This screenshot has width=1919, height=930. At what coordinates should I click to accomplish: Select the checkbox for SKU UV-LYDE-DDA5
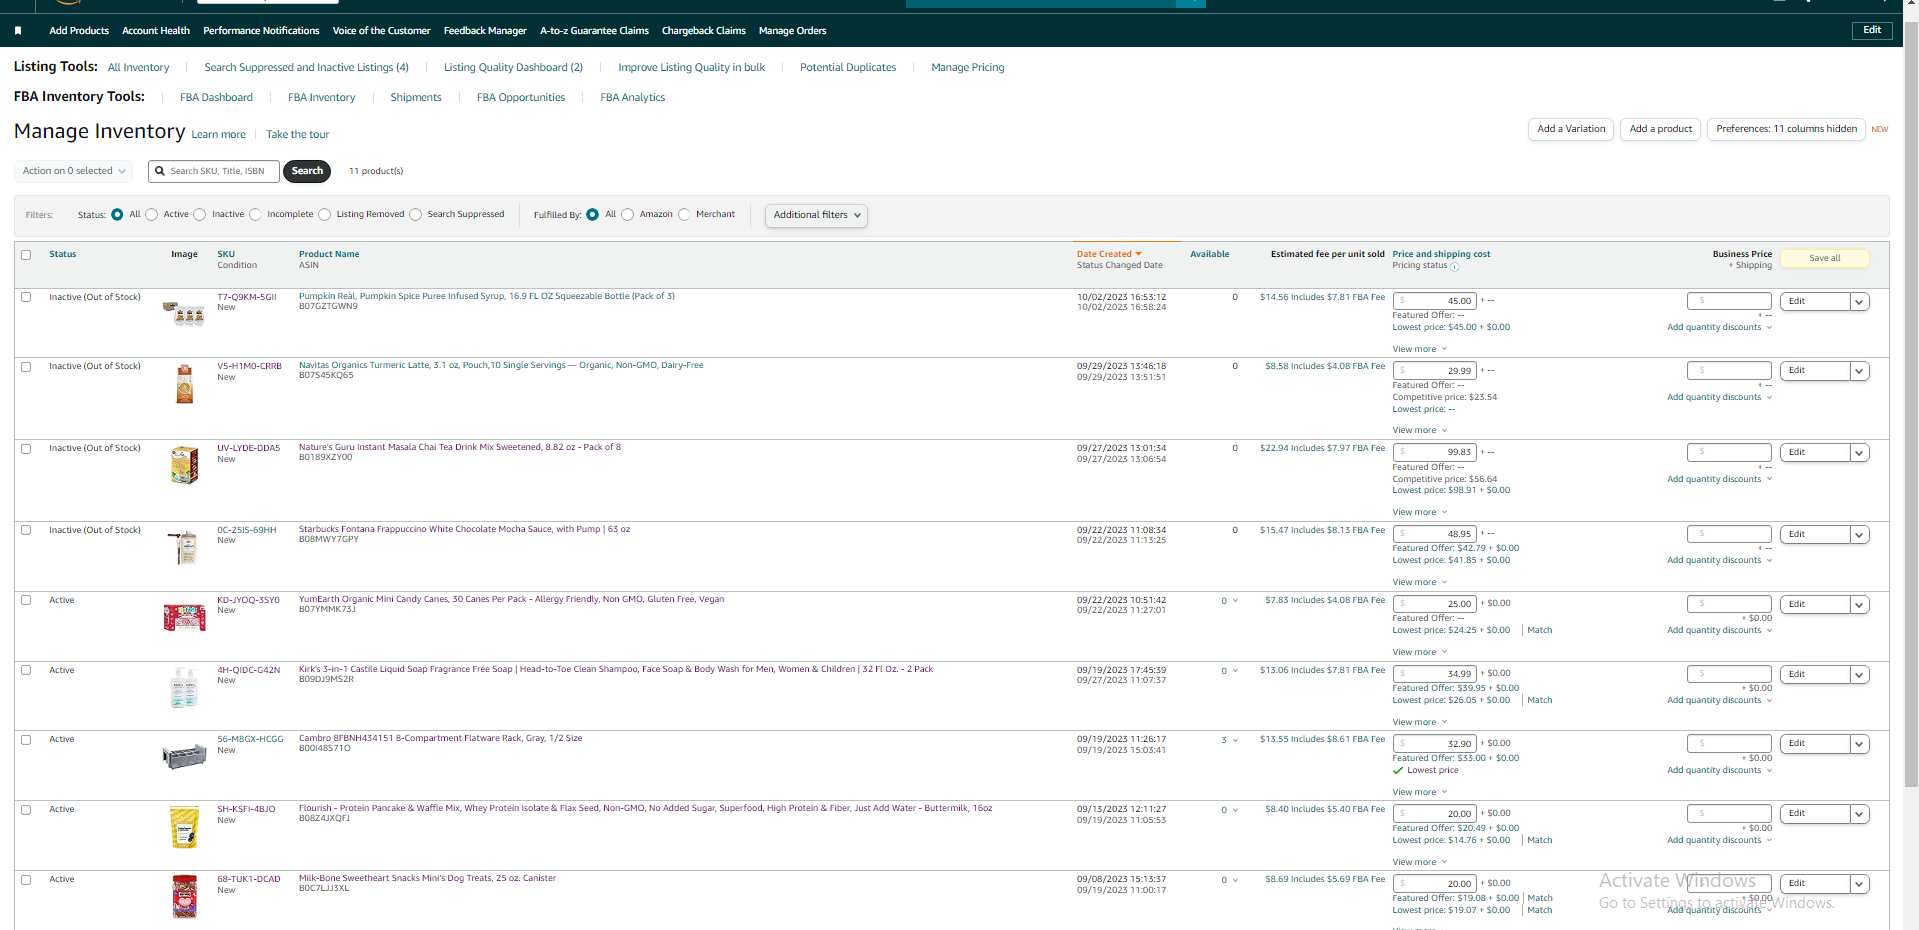26,449
